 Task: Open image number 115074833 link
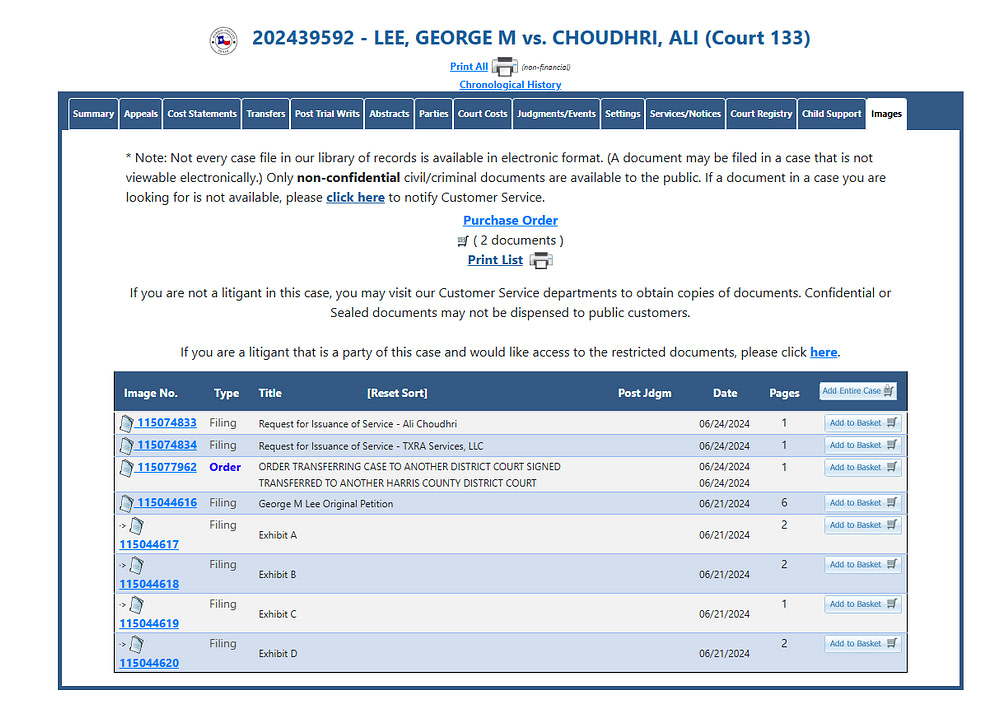click(x=167, y=423)
